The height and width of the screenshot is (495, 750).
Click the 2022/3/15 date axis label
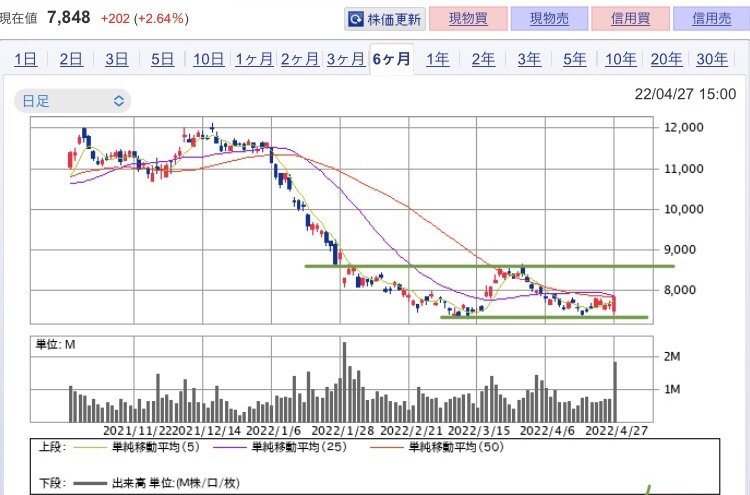point(479,430)
